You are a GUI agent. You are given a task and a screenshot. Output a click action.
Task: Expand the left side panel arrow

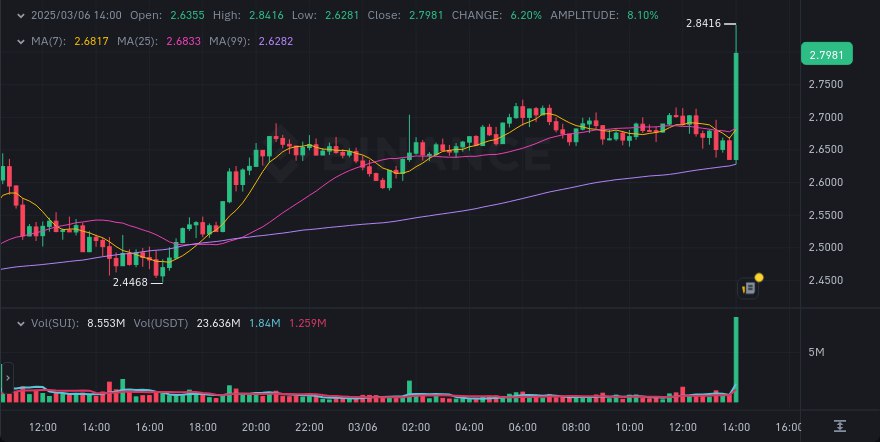pos(7,378)
